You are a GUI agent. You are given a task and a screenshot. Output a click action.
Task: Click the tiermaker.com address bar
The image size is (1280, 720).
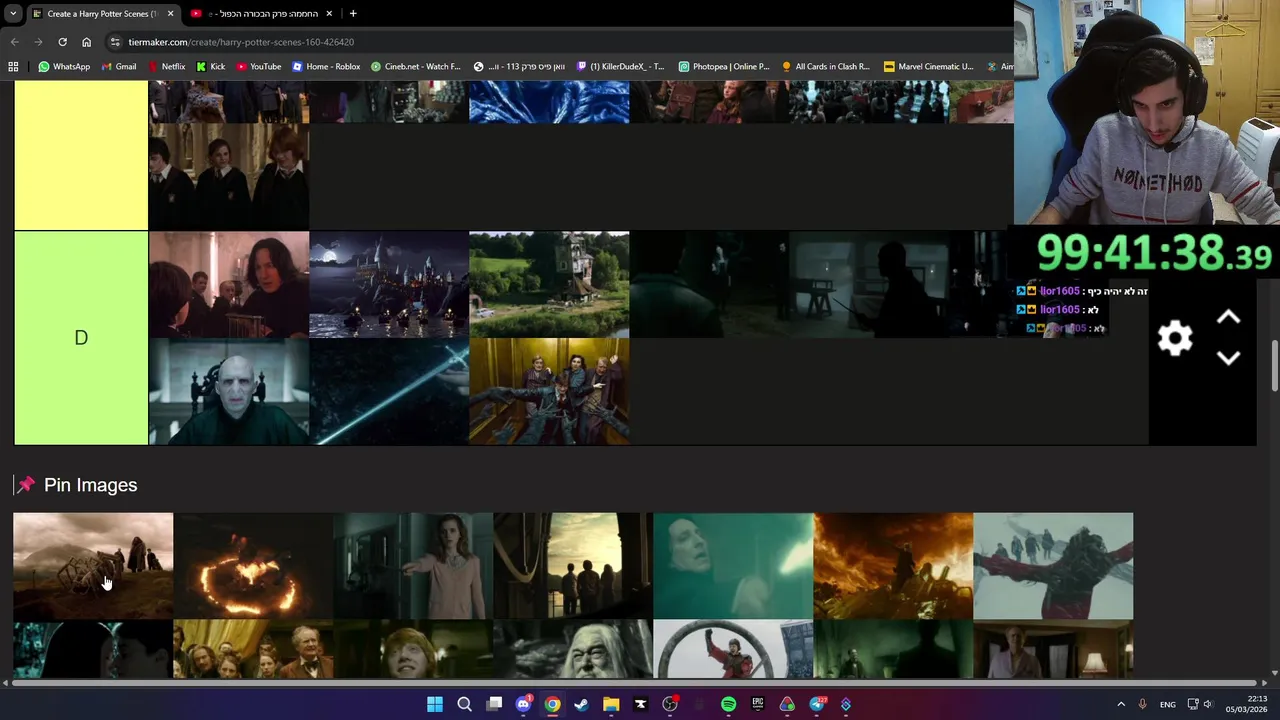[x=560, y=42]
